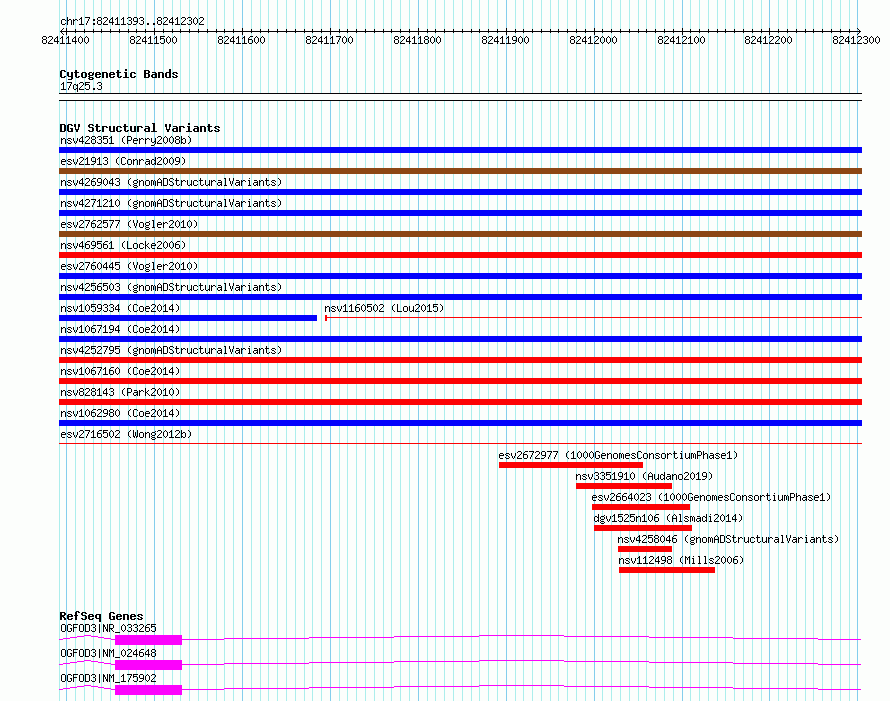The width and height of the screenshot is (890, 701).
Task: Select the nsv1160502 (Lou2015) label
Action: point(384,308)
